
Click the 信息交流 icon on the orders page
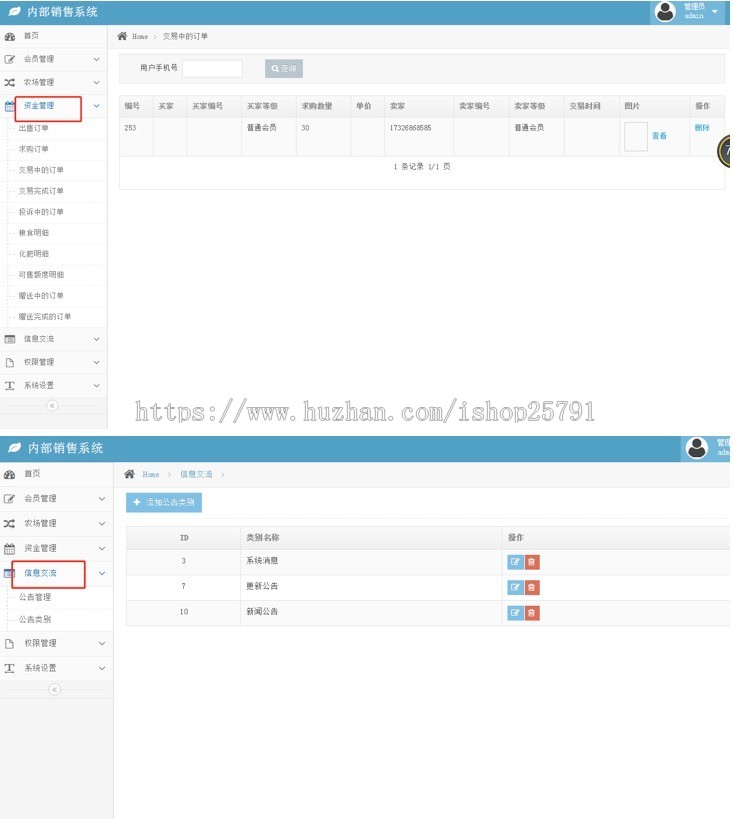(10, 339)
